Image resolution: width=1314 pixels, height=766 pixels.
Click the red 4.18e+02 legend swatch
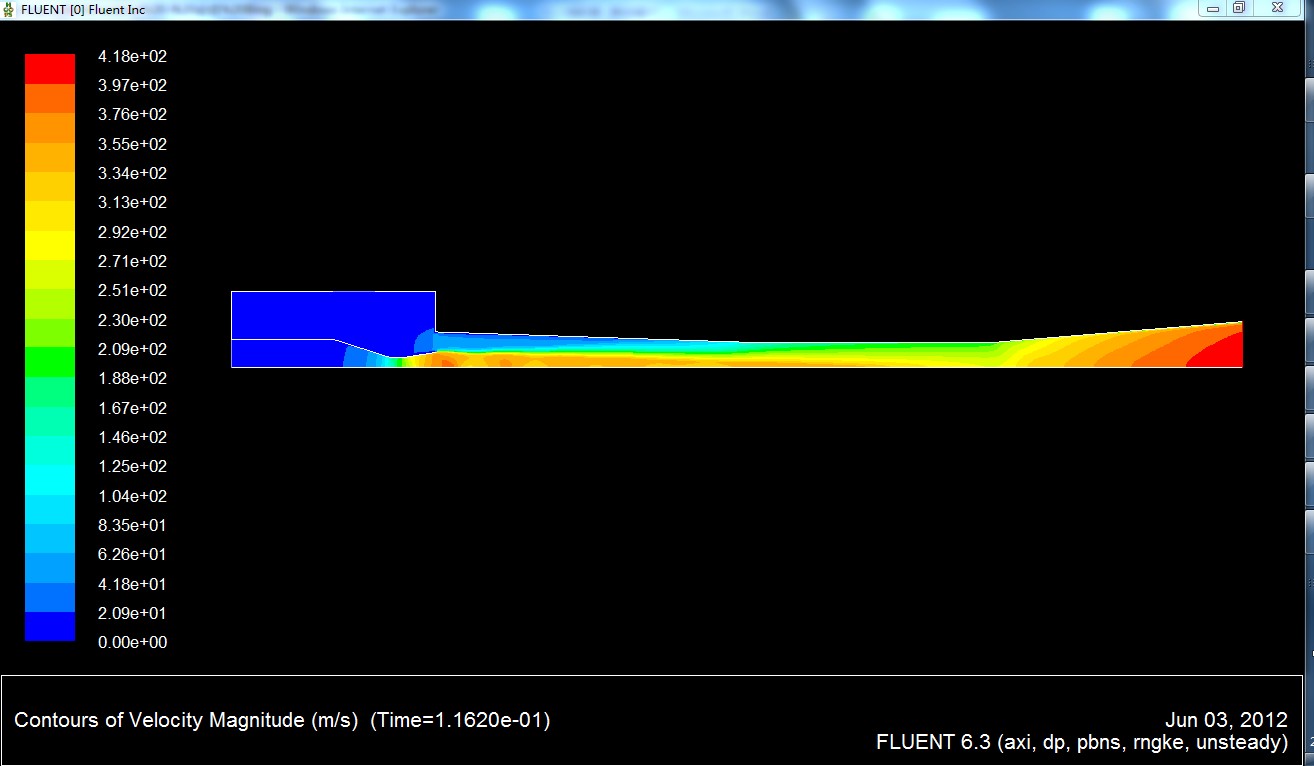tap(50, 69)
